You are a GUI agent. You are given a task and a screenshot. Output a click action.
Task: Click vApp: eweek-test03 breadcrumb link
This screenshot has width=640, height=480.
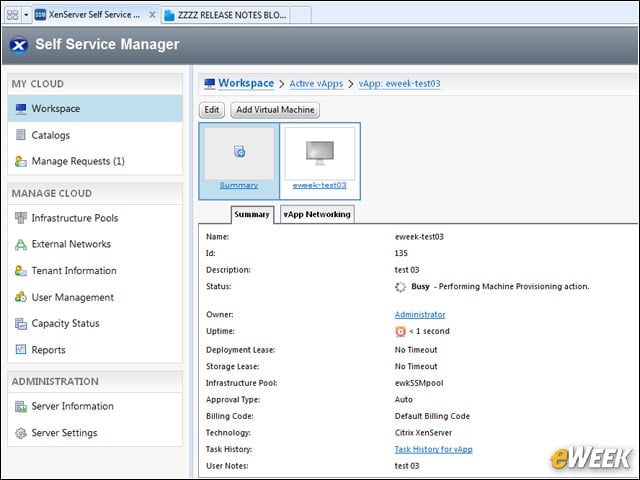pyautogui.click(x=399, y=84)
